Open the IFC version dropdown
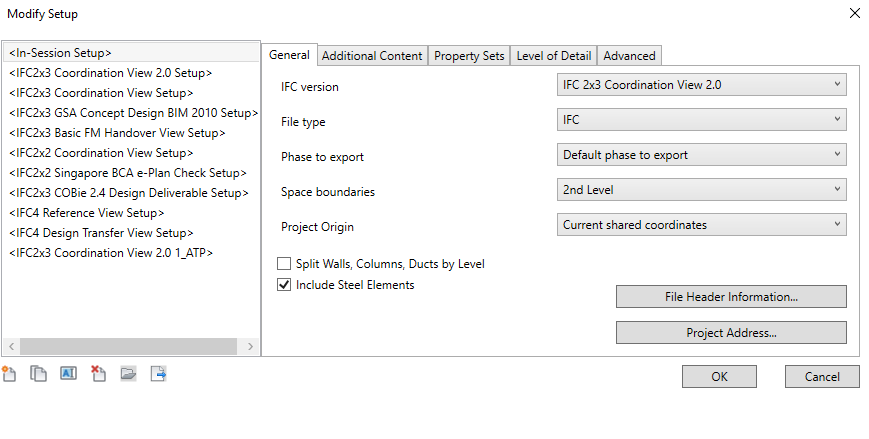 (x=701, y=85)
